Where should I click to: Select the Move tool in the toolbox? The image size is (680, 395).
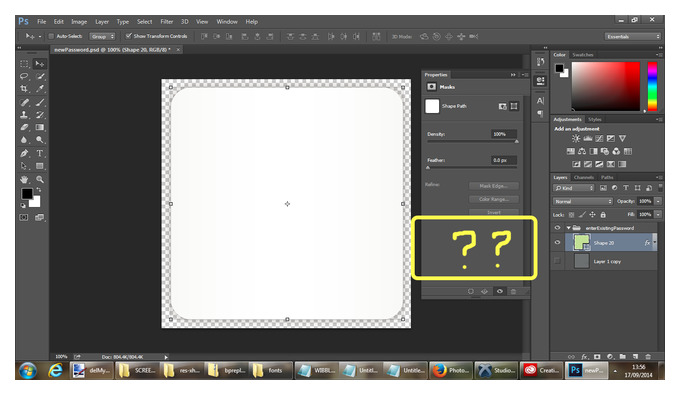39,64
